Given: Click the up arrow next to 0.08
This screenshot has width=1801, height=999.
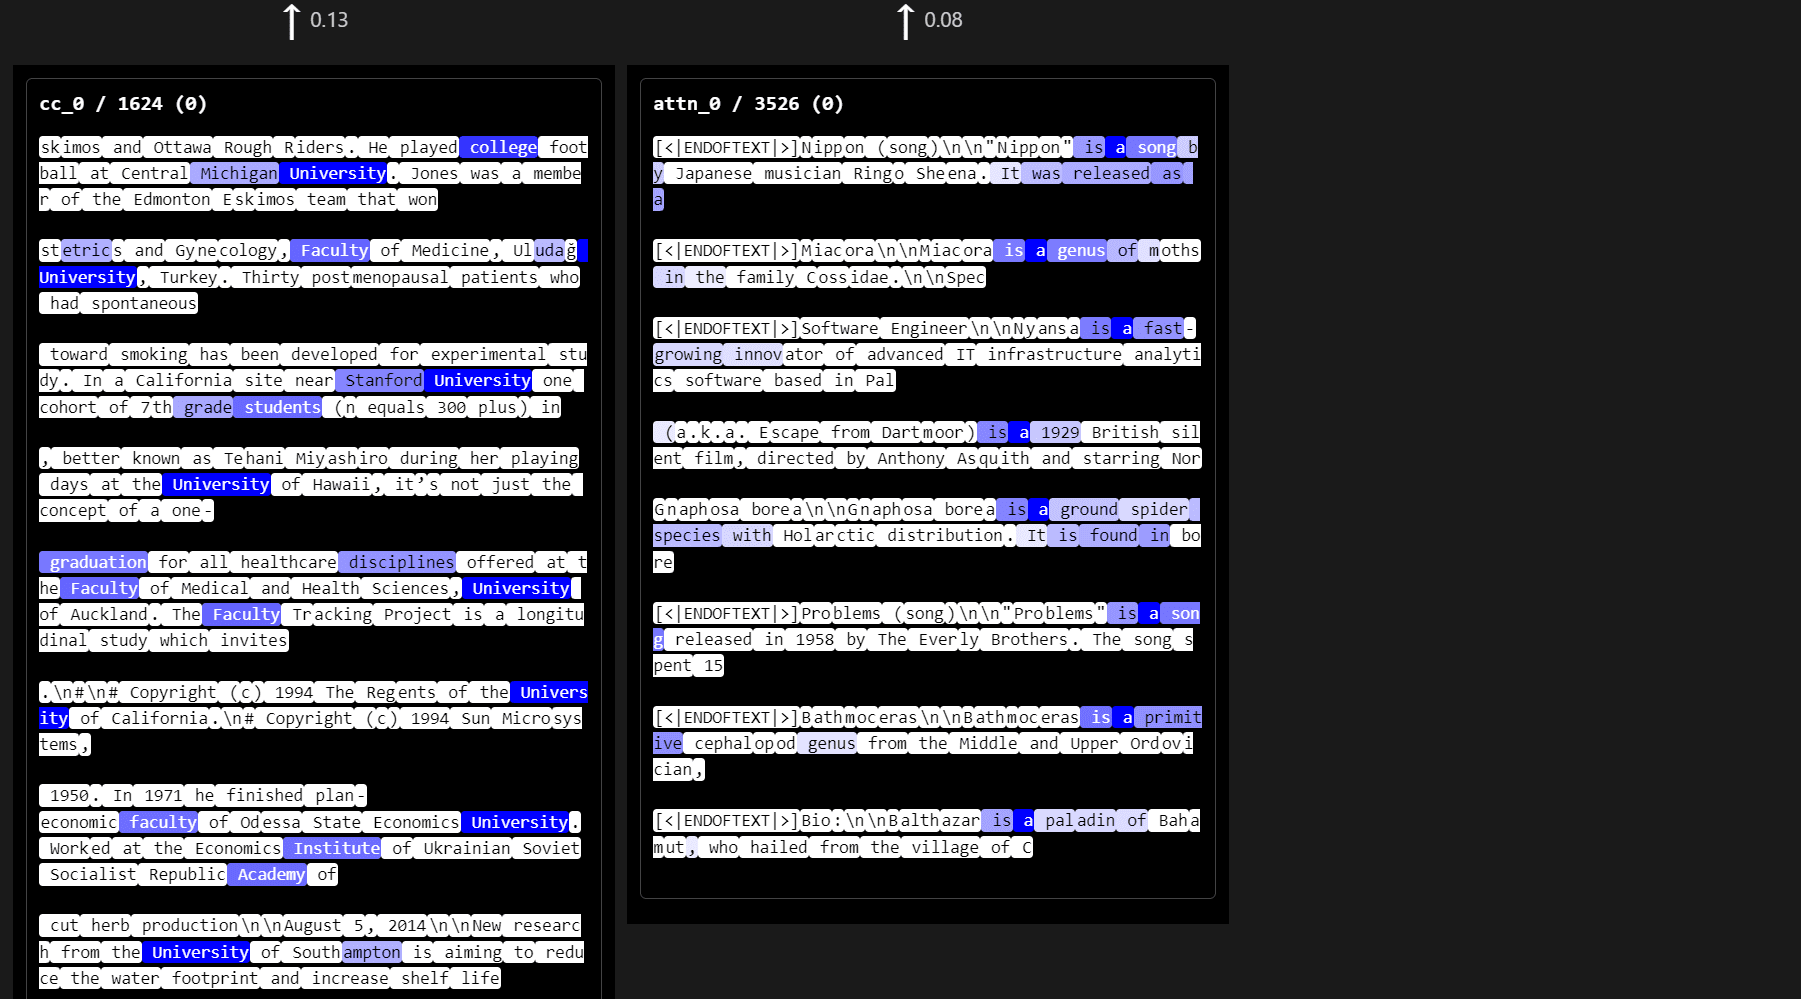Looking at the screenshot, I should (905, 21).
